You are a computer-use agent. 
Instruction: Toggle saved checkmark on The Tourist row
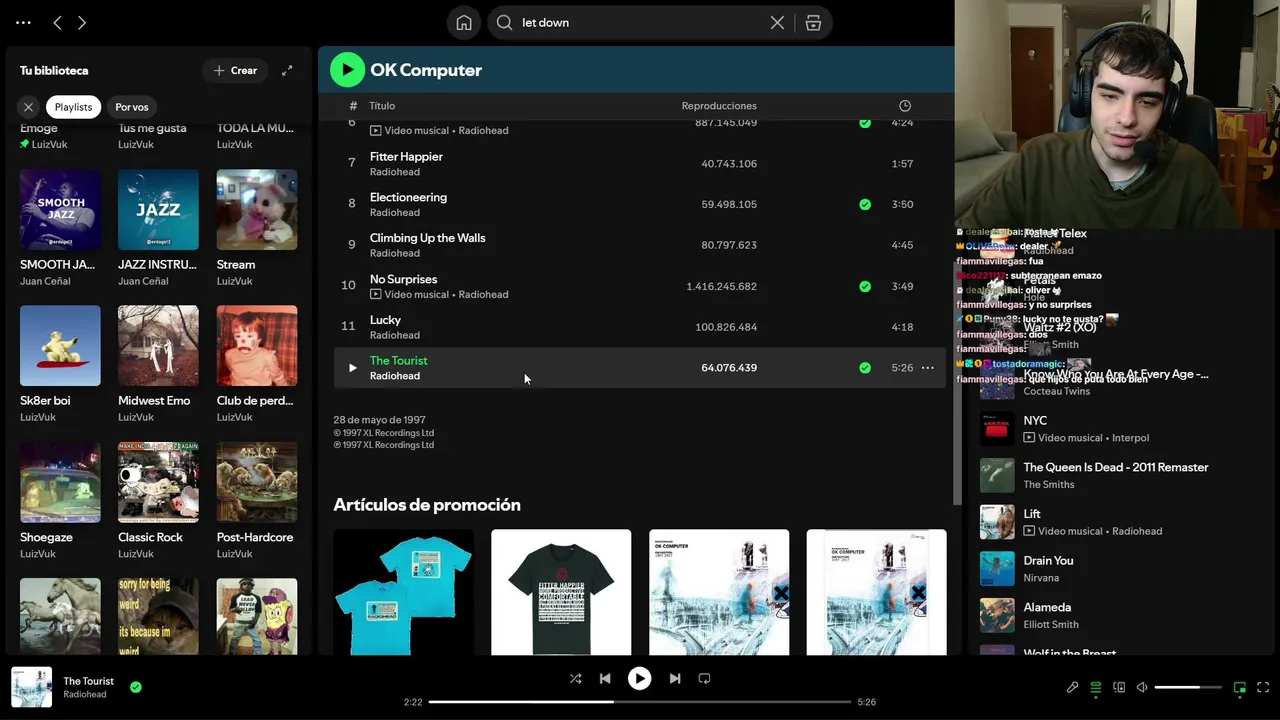click(865, 368)
